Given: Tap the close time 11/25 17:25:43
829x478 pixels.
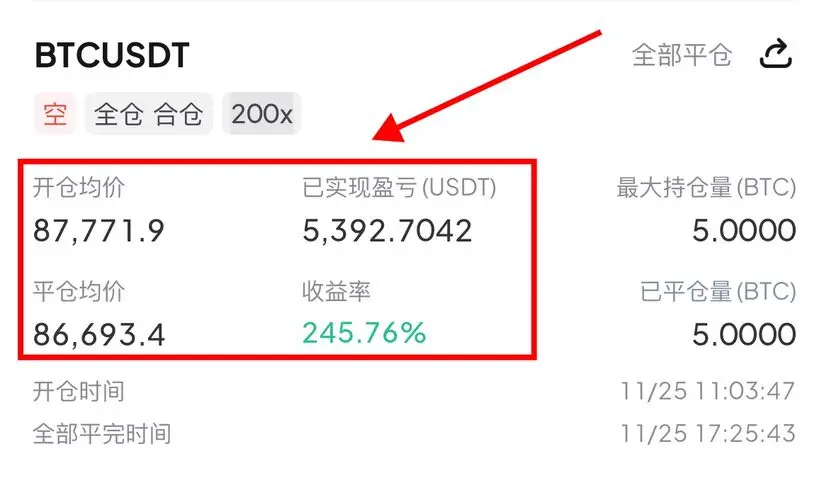Looking at the screenshot, I should click(708, 434).
